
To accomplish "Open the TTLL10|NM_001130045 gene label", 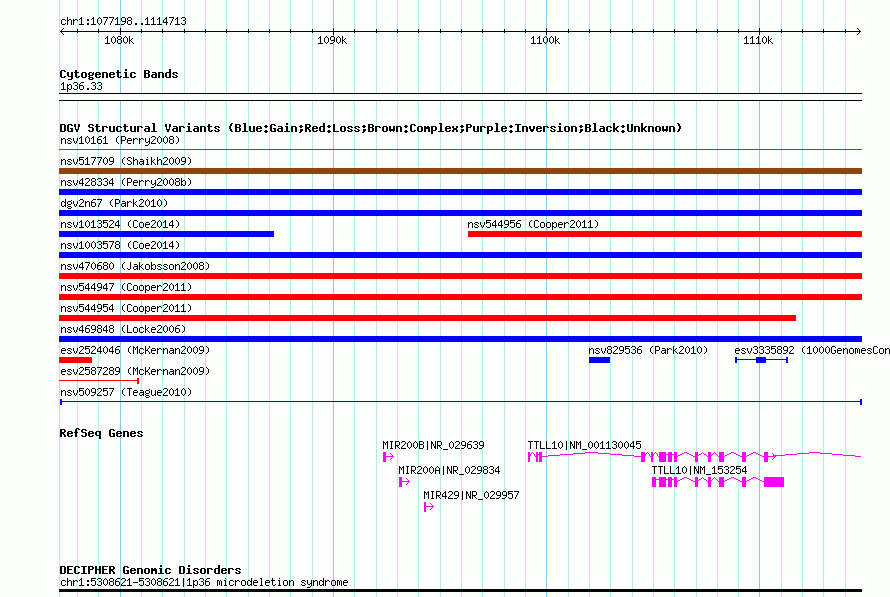I will tap(585, 445).
